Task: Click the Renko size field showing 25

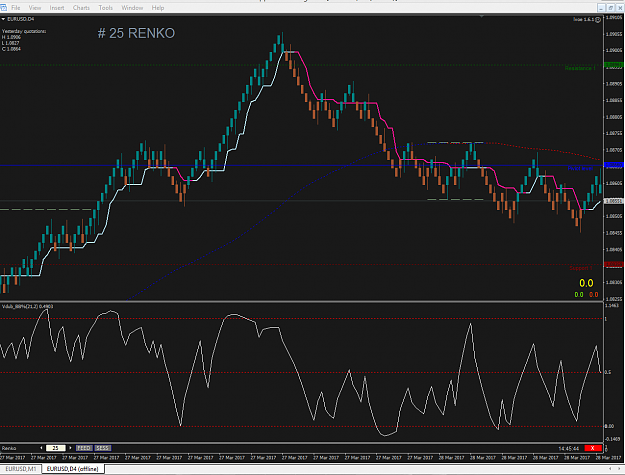Action: click(x=55, y=448)
